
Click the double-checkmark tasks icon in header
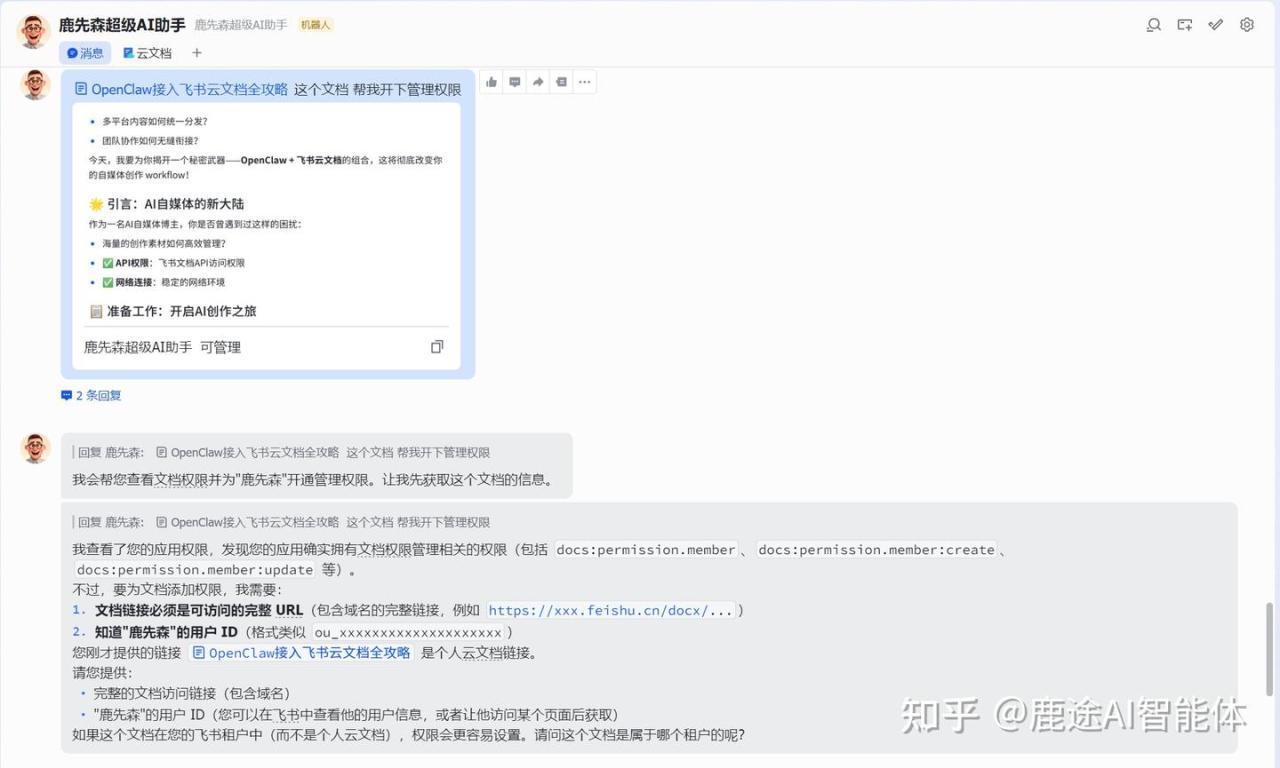pyautogui.click(x=1216, y=25)
